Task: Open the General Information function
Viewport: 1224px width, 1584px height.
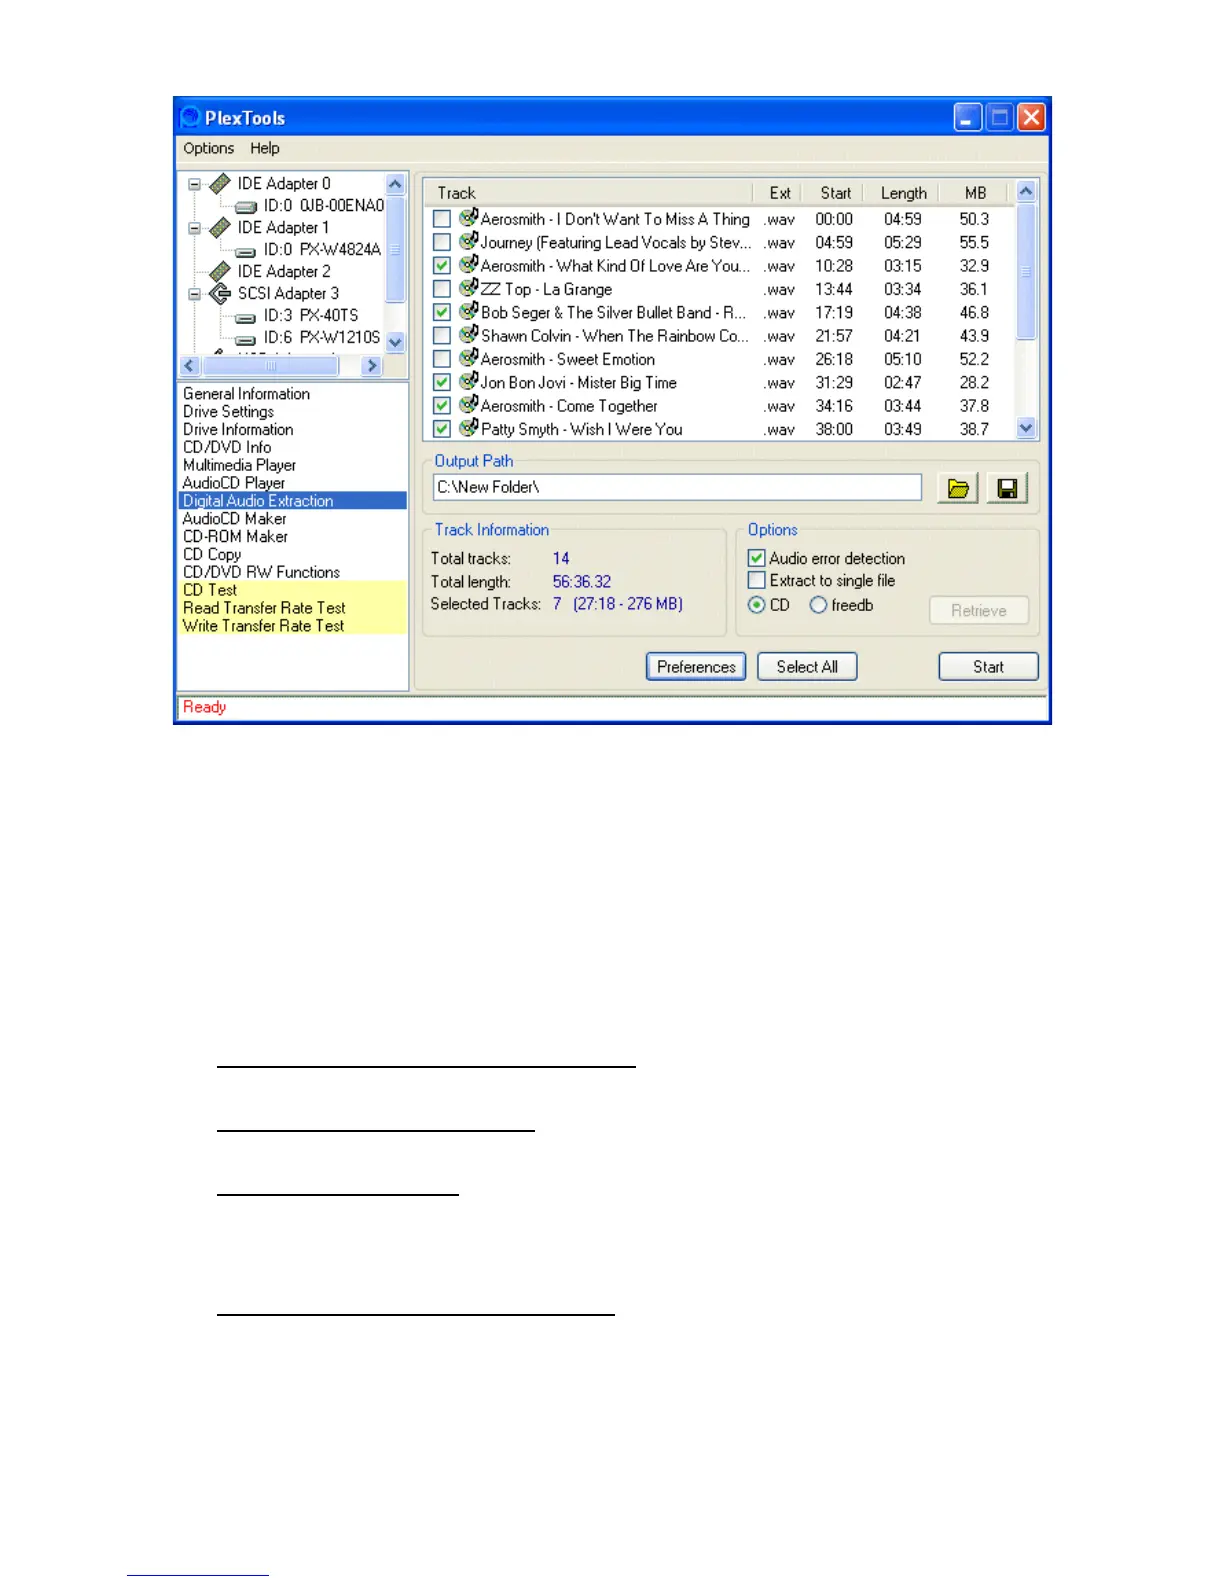Action: (x=246, y=394)
